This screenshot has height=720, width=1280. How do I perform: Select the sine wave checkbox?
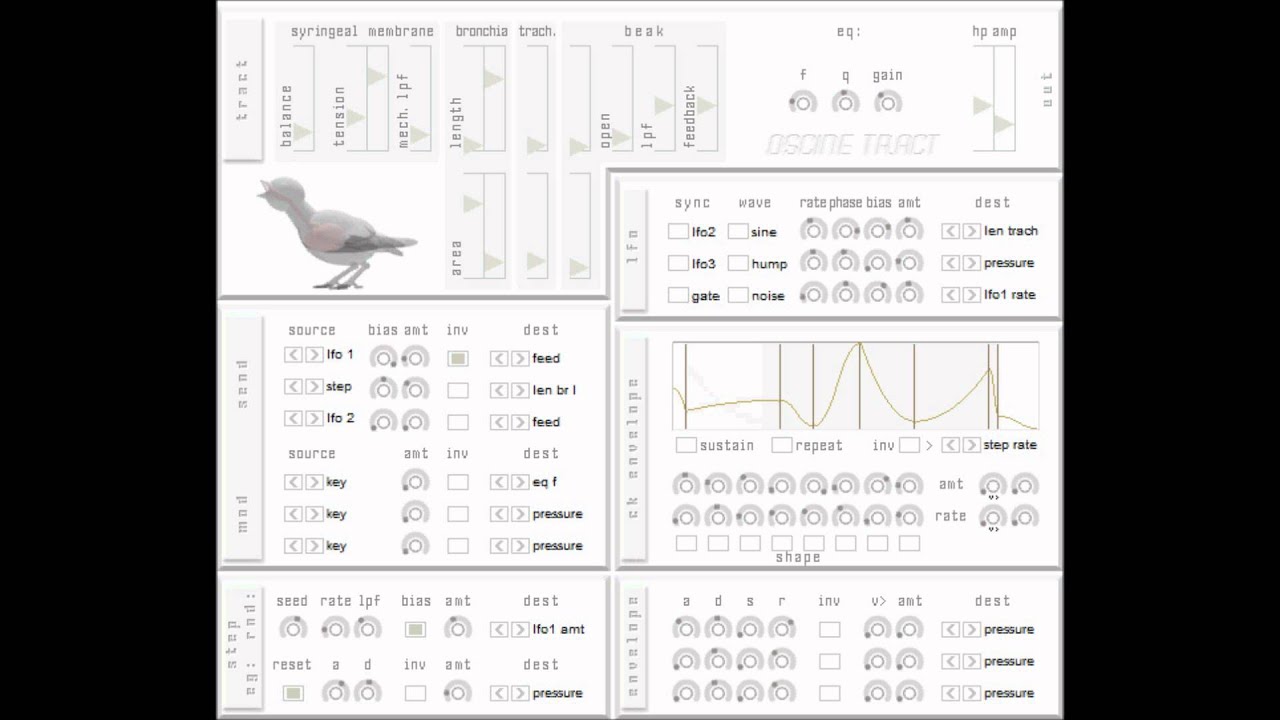[x=738, y=232]
